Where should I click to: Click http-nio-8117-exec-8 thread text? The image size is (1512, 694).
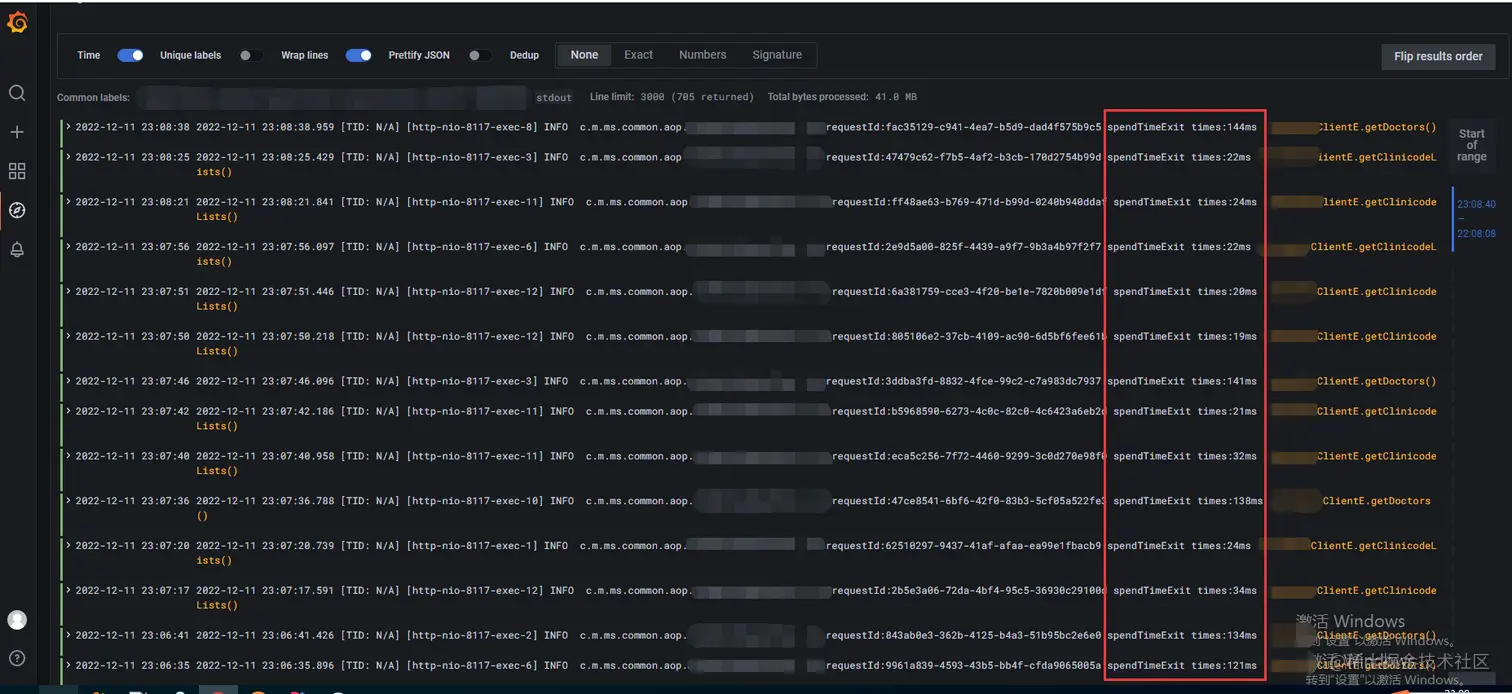[471, 127]
